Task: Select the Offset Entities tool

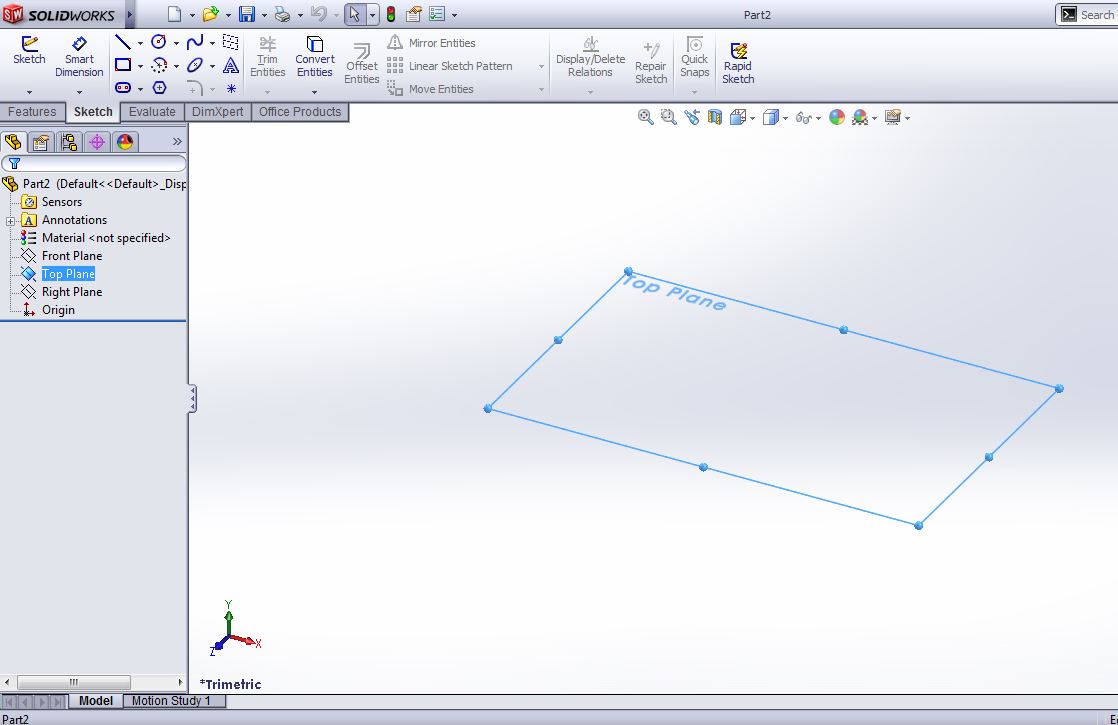Action: point(361,60)
